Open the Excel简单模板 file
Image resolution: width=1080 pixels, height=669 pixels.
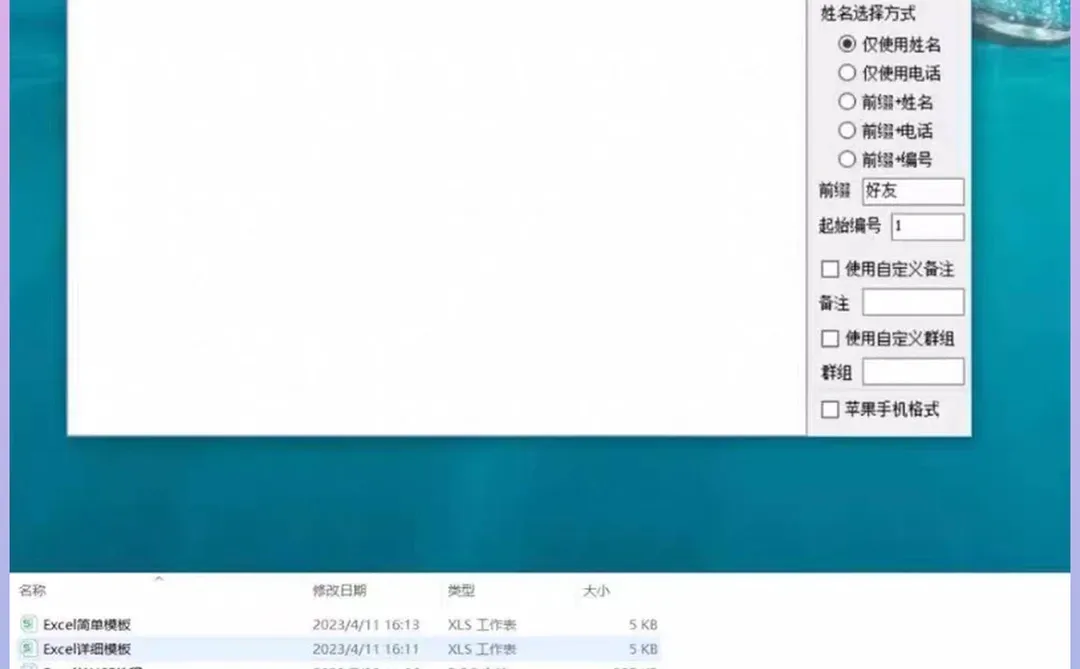pyautogui.click(x=89, y=624)
